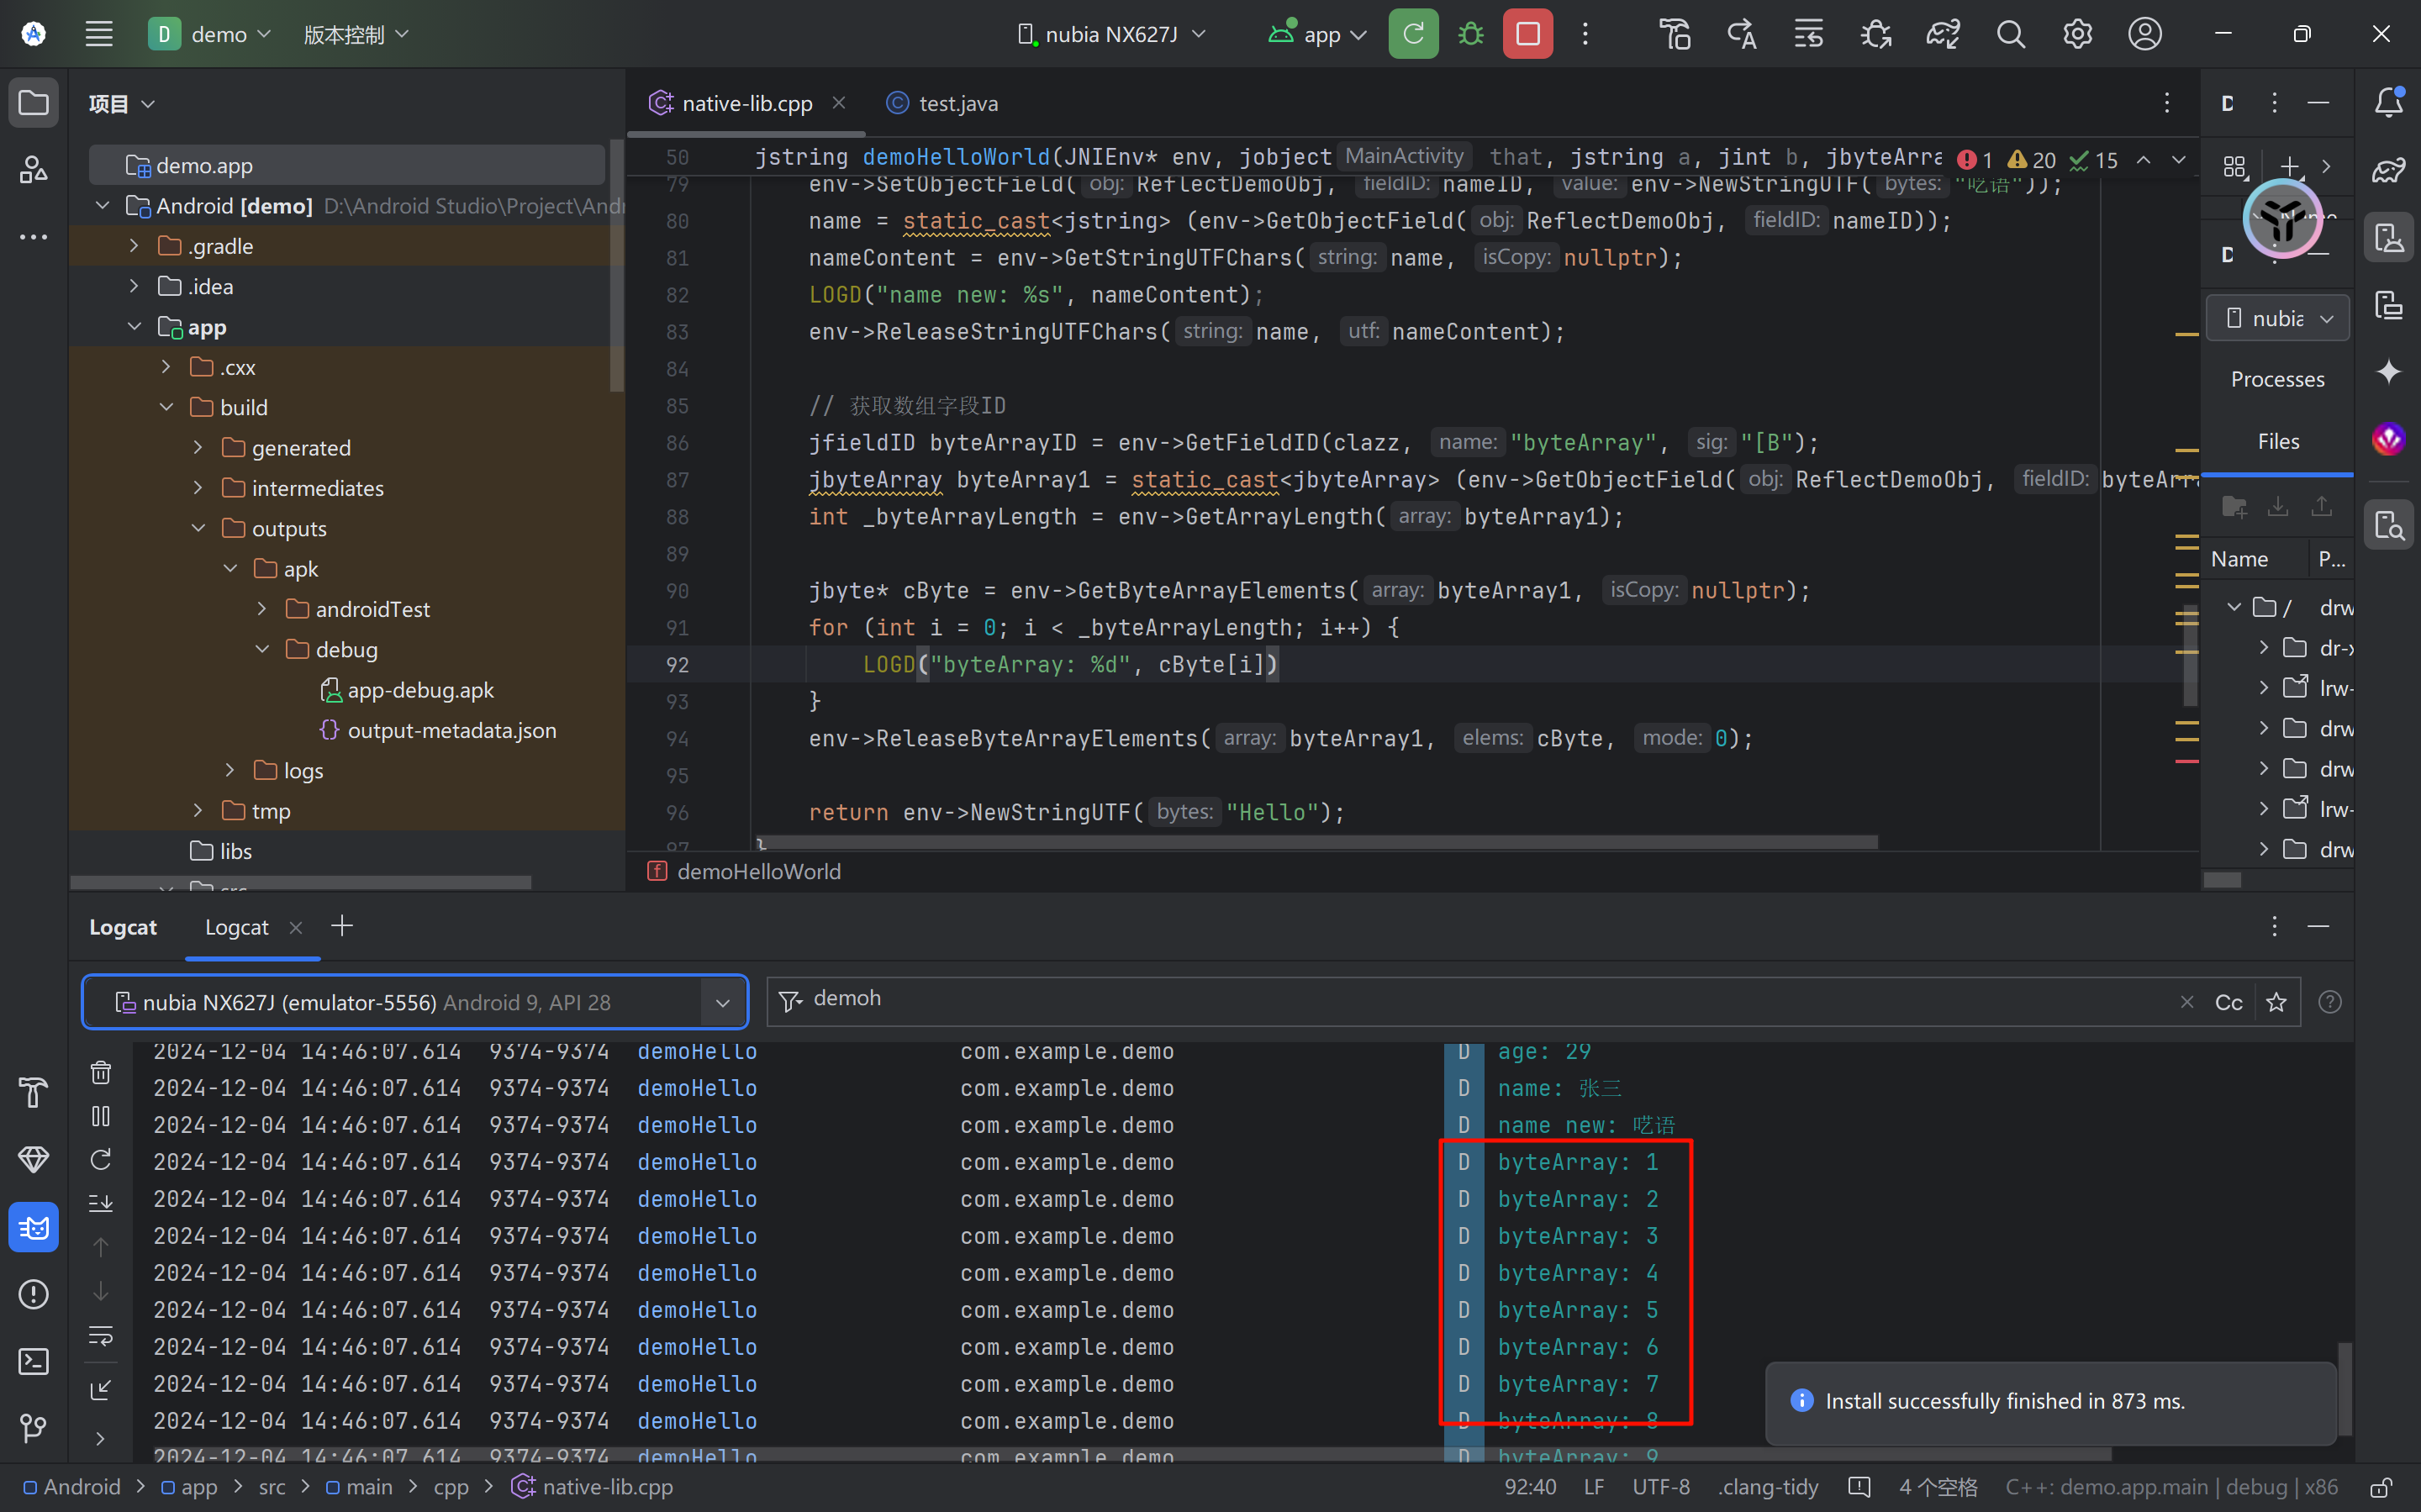This screenshot has width=2421, height=1512.
Task: Restart logcat with the circular arrow icon
Action: click(x=101, y=1160)
